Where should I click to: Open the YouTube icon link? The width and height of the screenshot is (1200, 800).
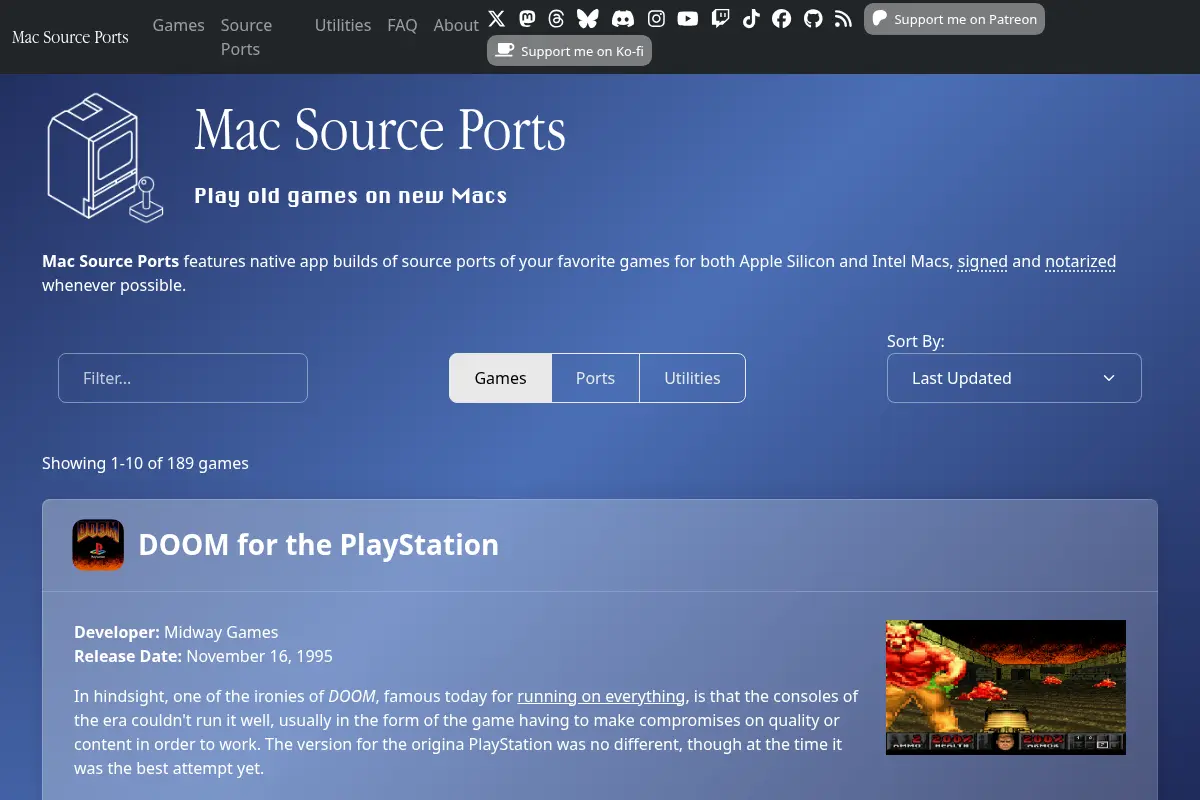pyautogui.click(x=688, y=19)
